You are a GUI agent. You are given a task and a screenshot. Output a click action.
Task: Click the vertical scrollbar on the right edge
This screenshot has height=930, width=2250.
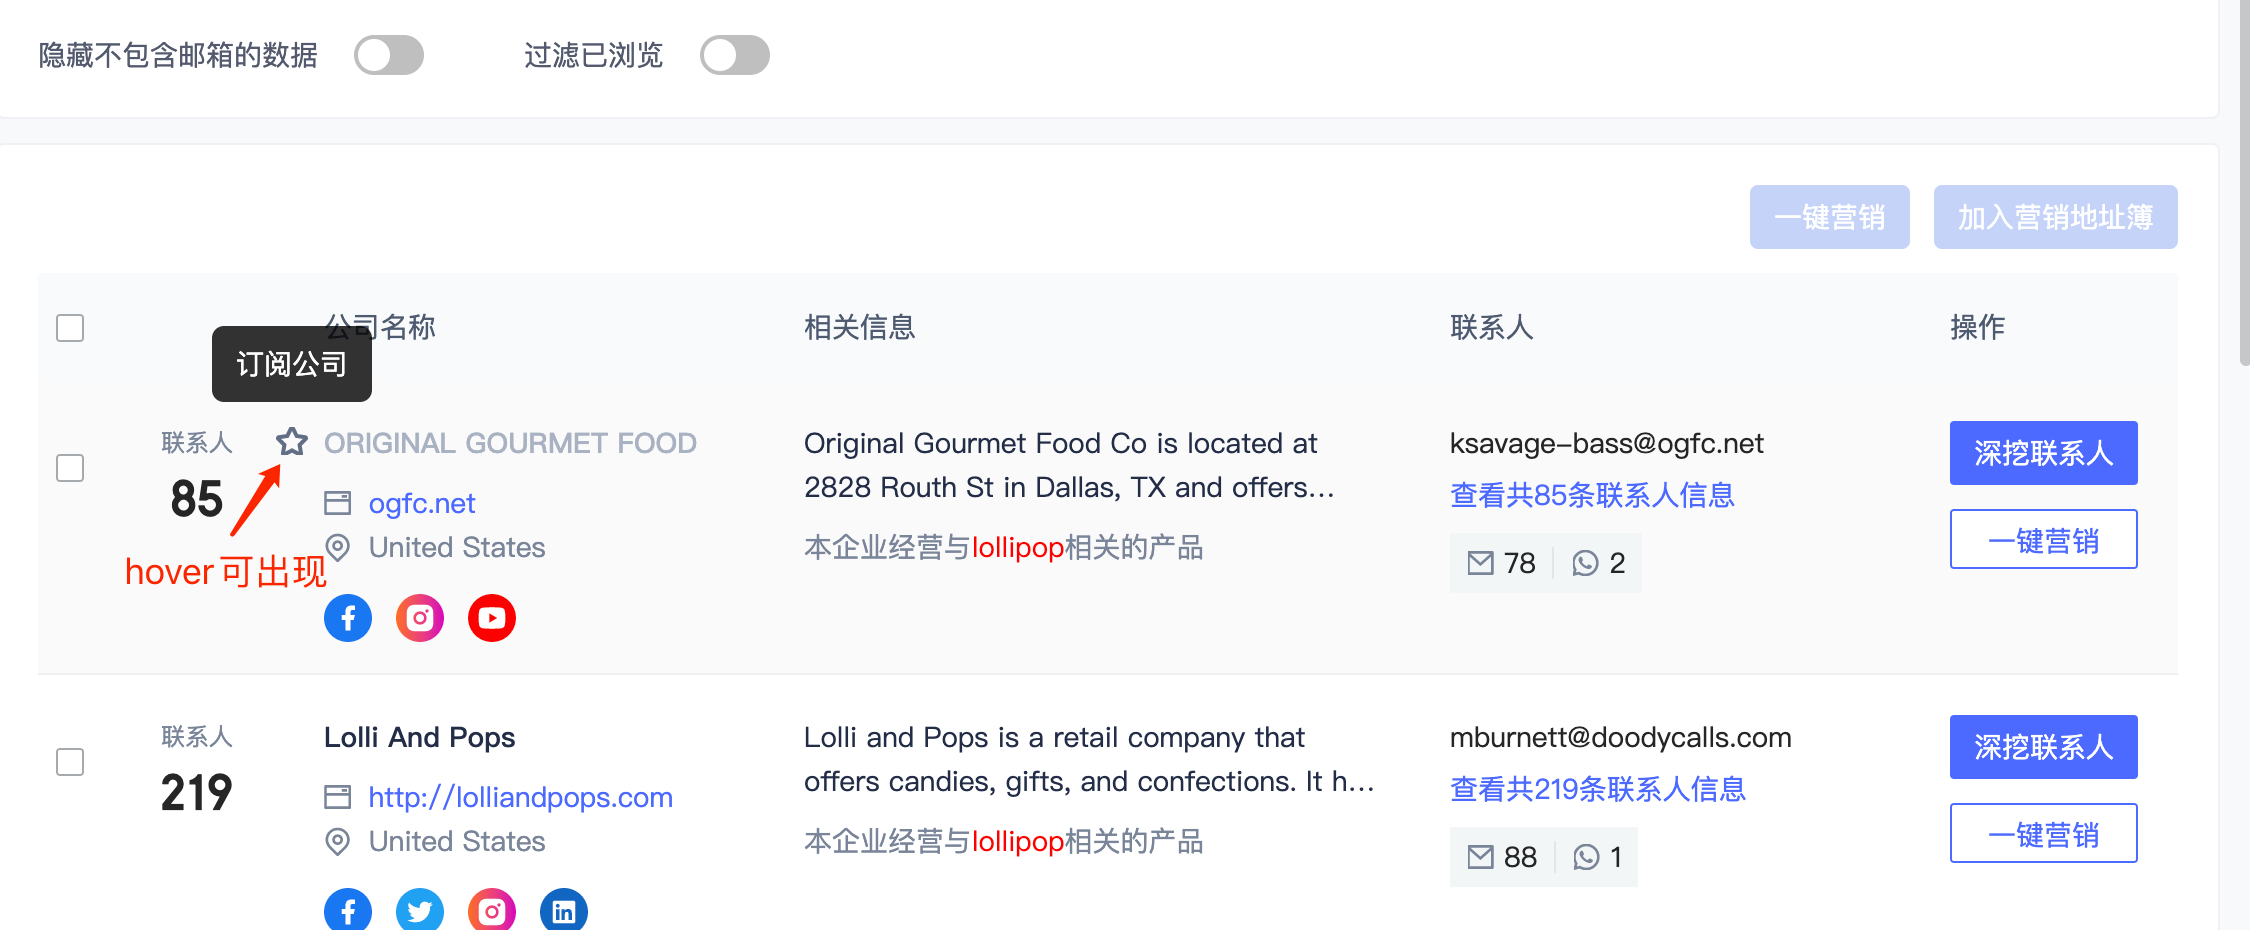click(2244, 180)
